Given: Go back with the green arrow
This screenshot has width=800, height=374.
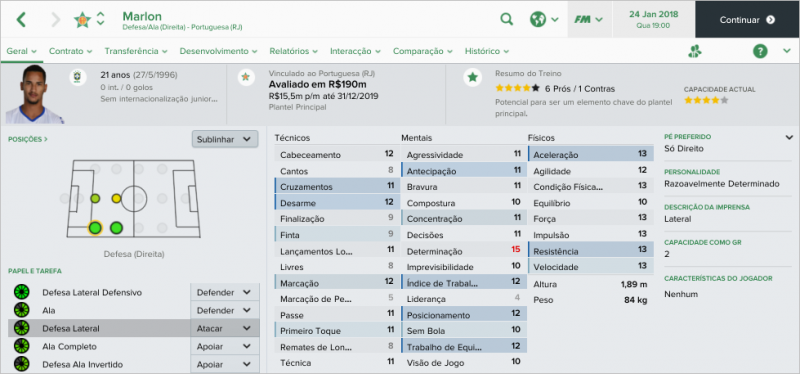Looking at the screenshot, I should 21,20.
